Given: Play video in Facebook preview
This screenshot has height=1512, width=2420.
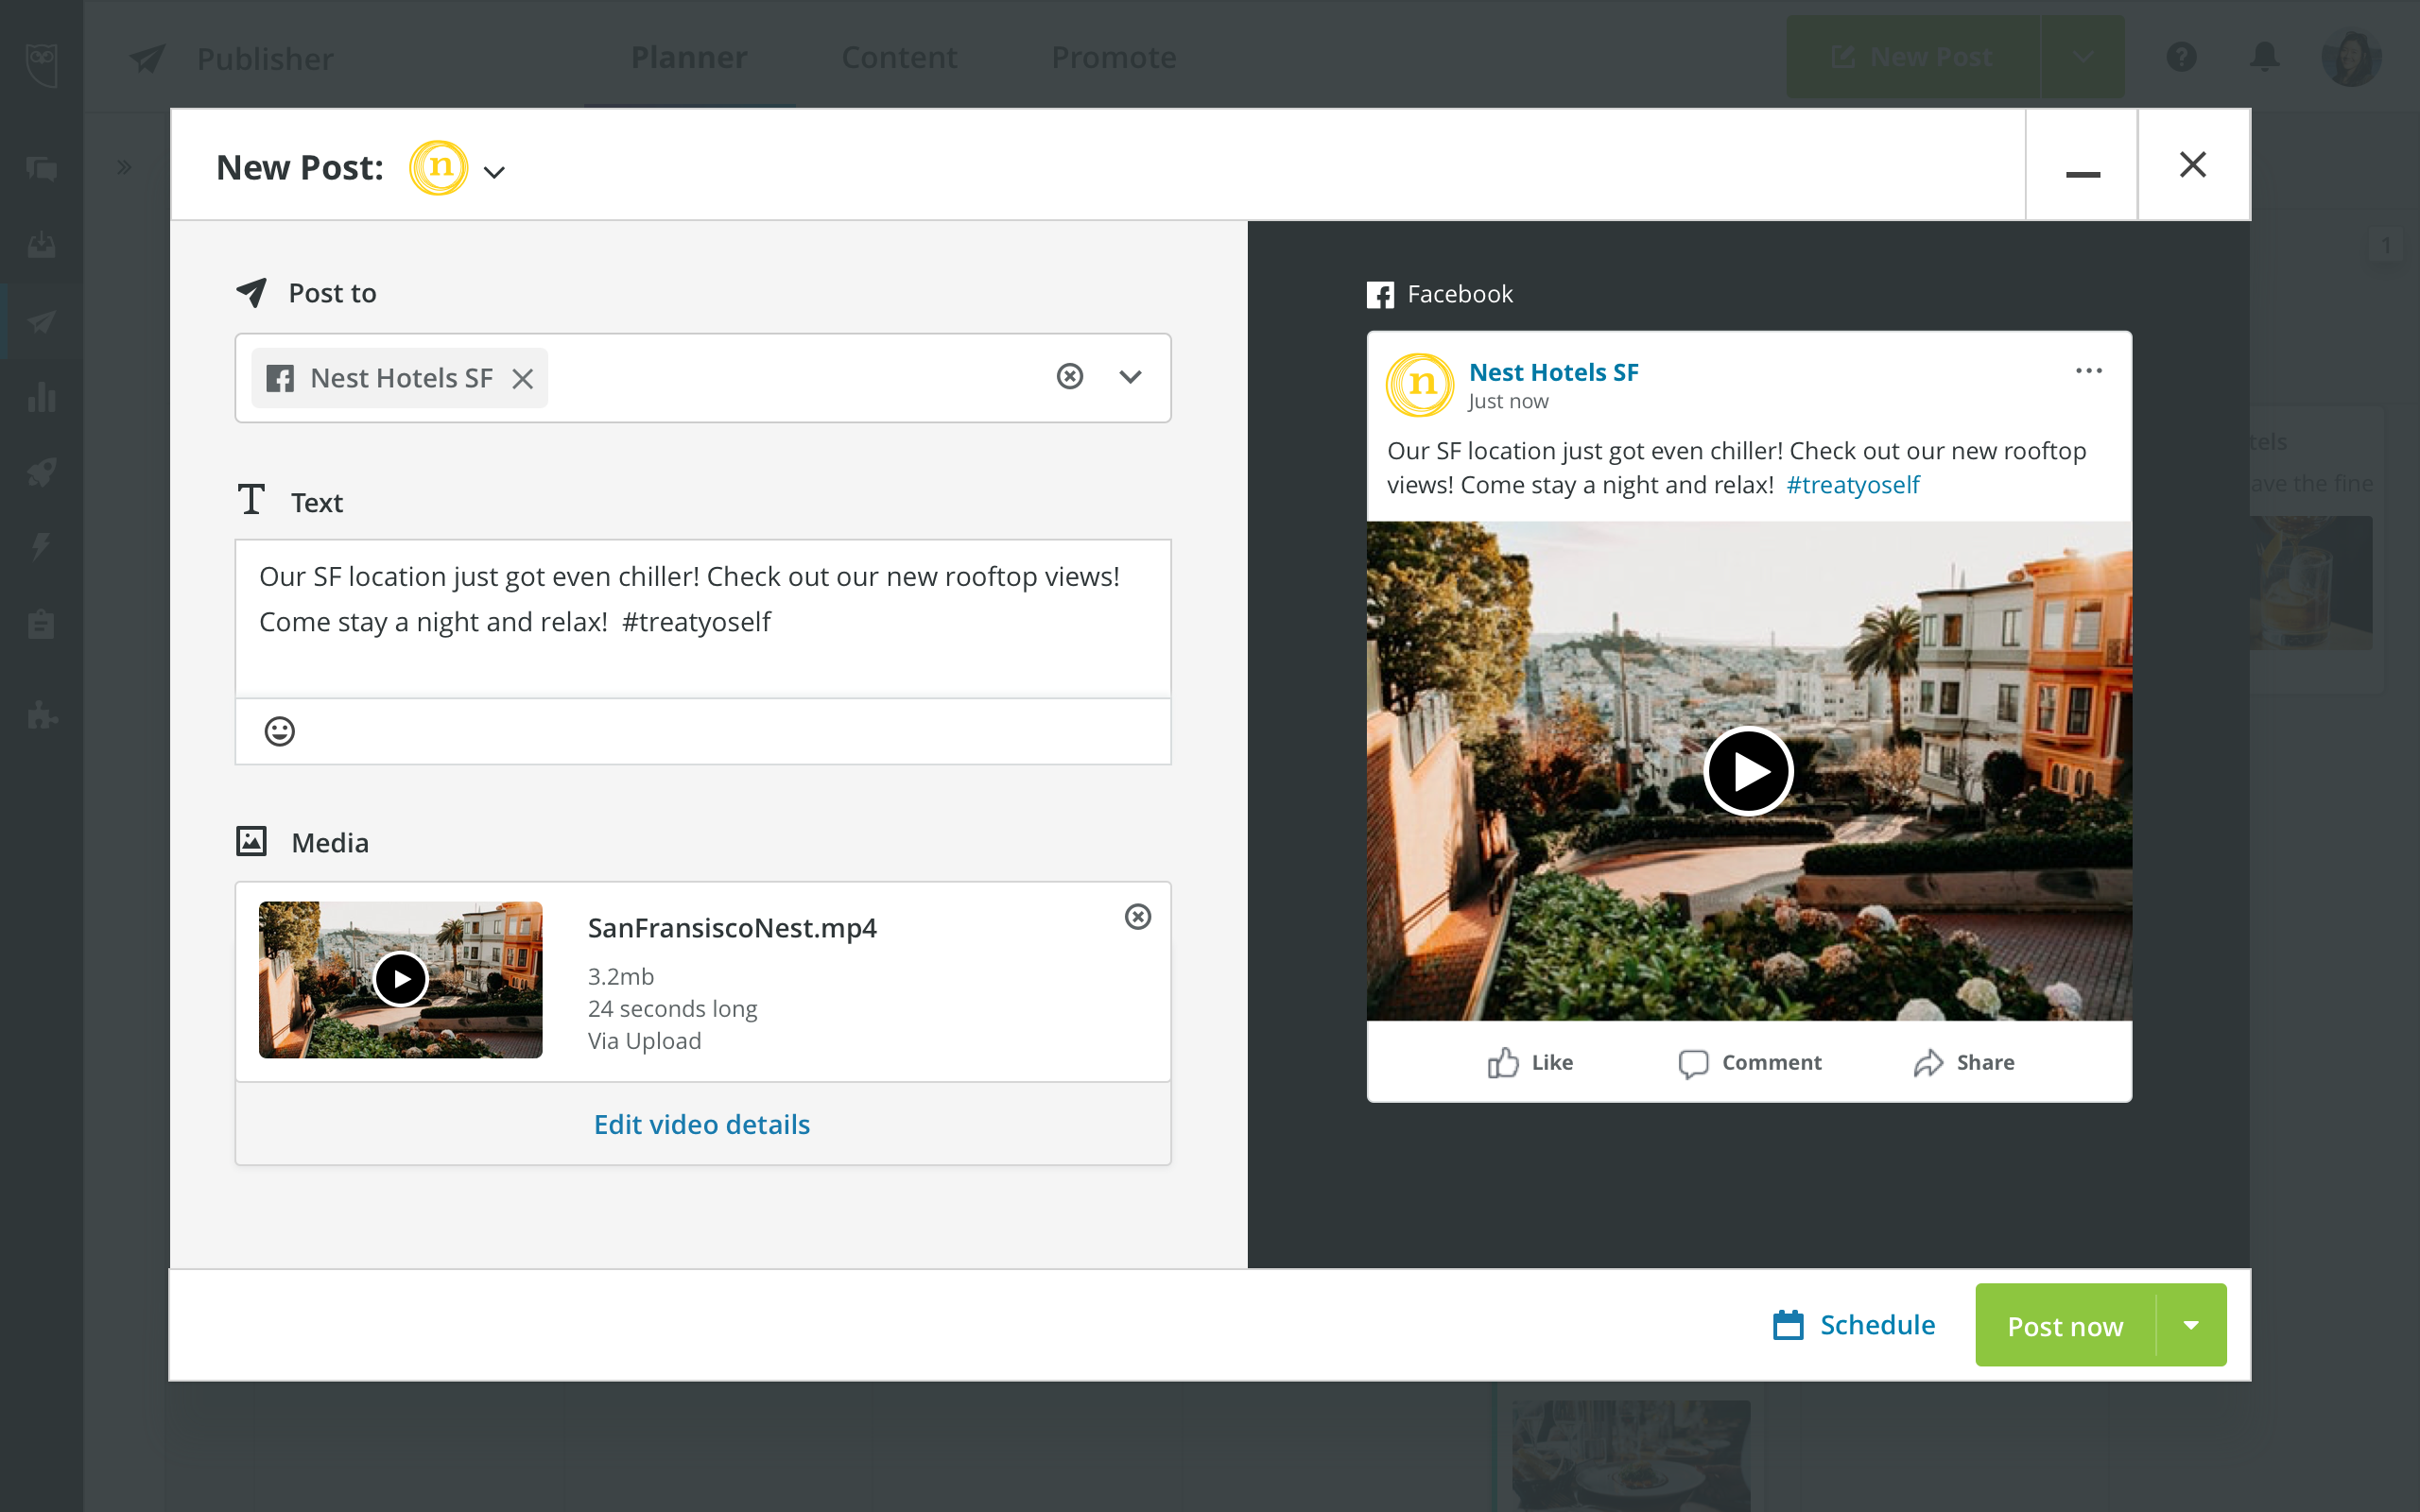Looking at the screenshot, I should click(1748, 772).
